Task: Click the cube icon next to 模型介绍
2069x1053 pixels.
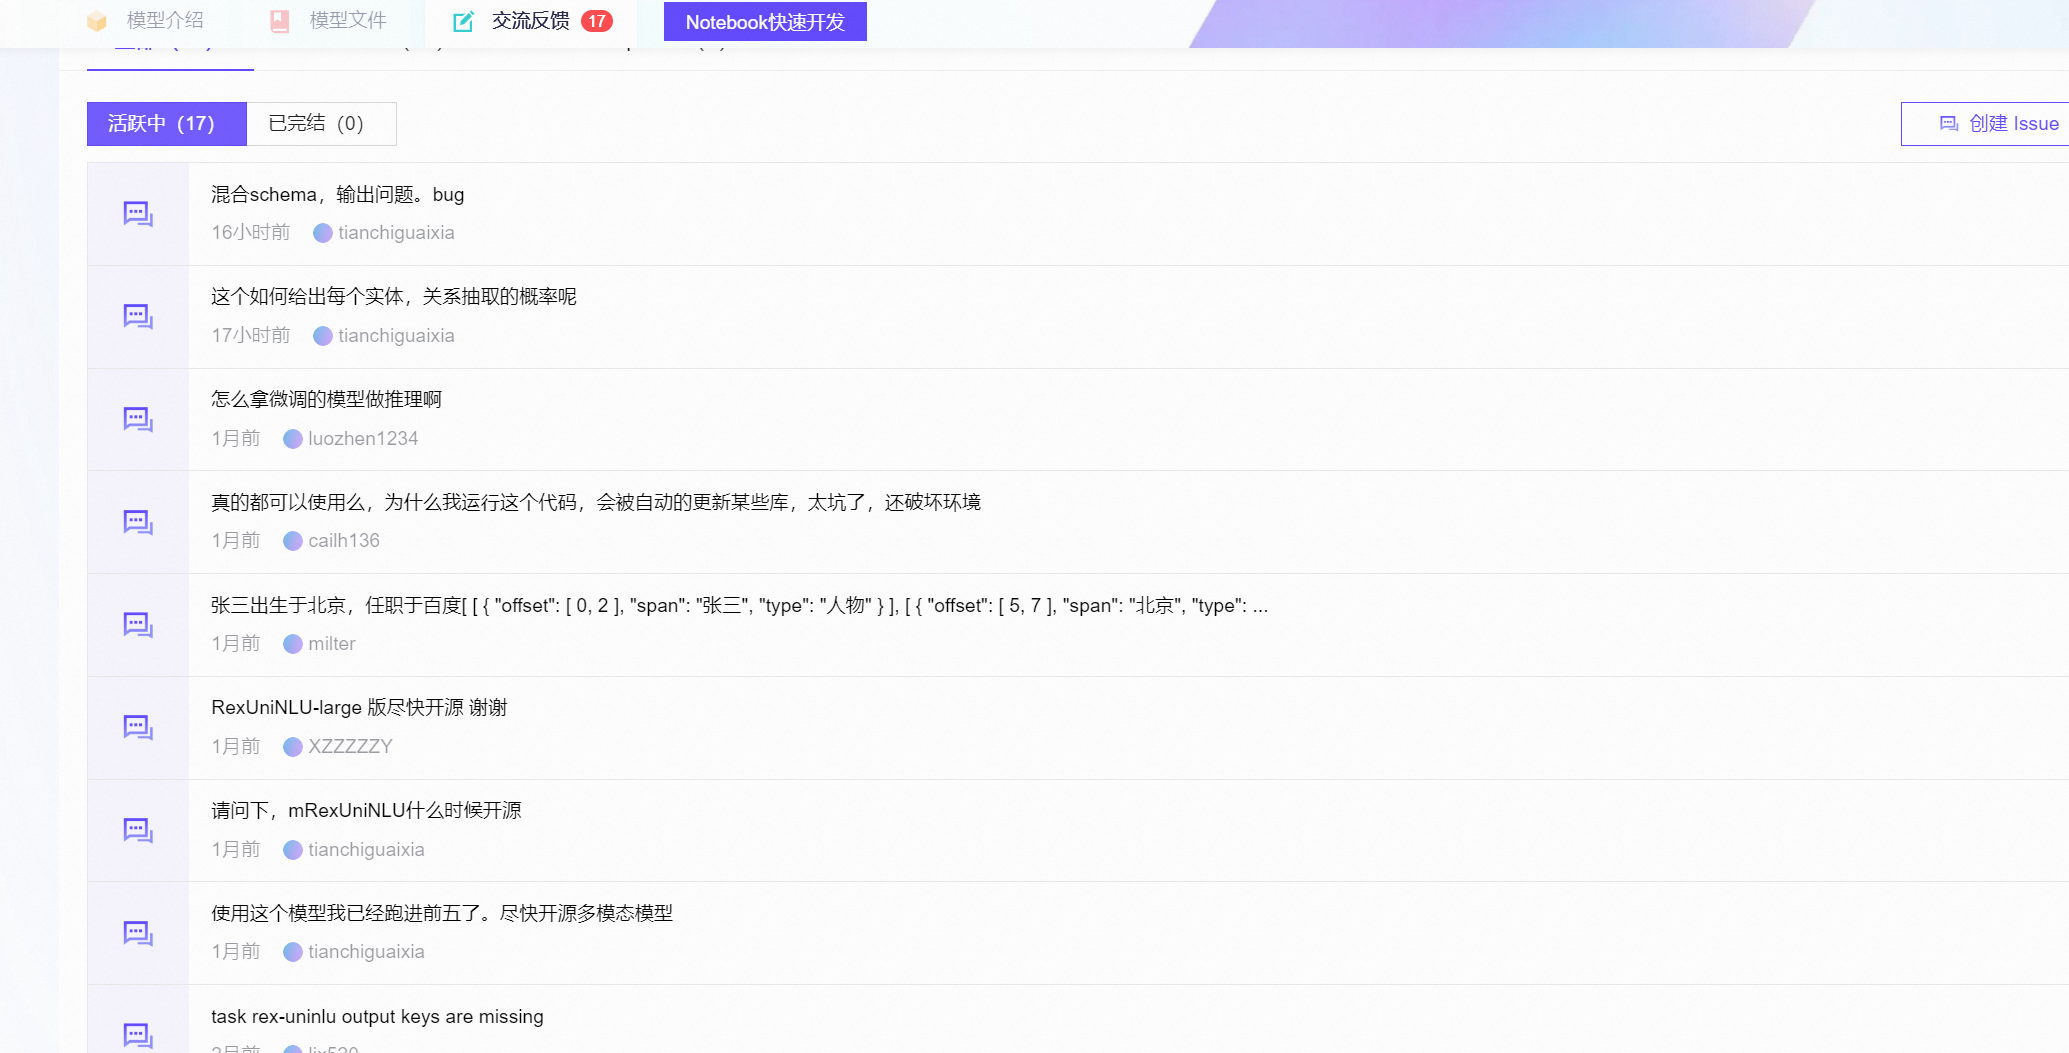Action: [x=96, y=19]
